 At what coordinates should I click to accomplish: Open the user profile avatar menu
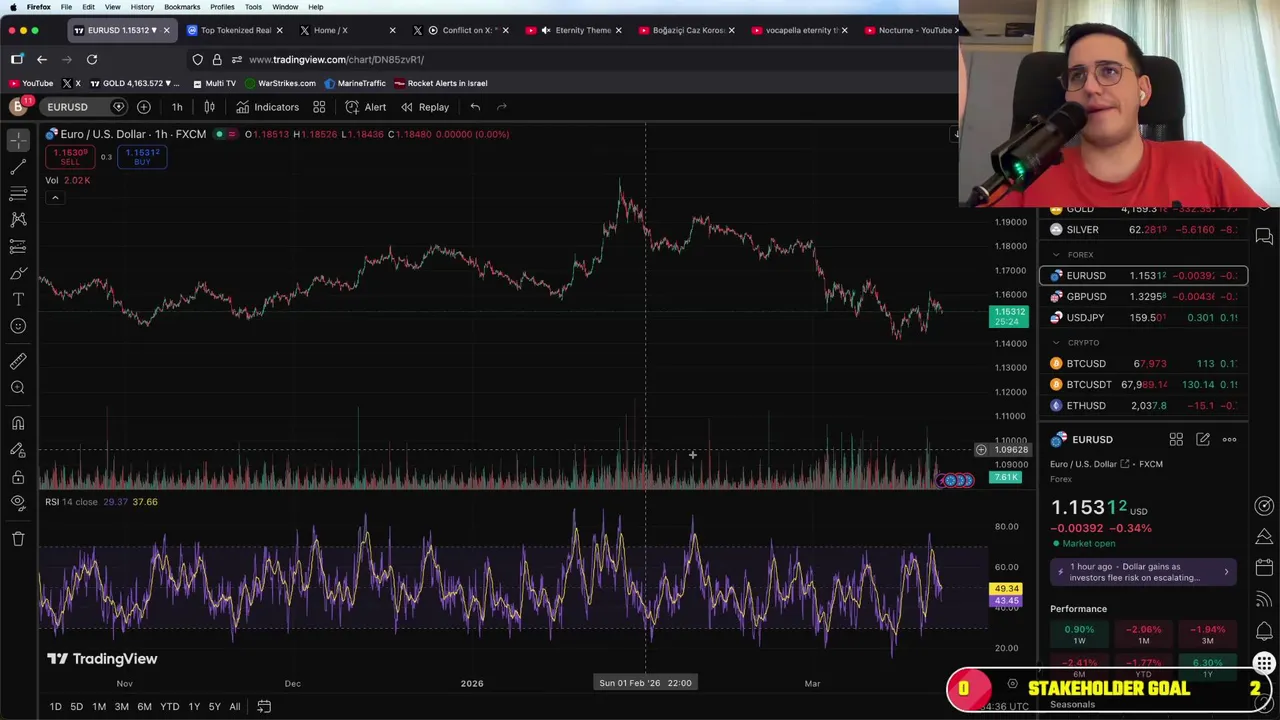pyautogui.click(x=18, y=106)
